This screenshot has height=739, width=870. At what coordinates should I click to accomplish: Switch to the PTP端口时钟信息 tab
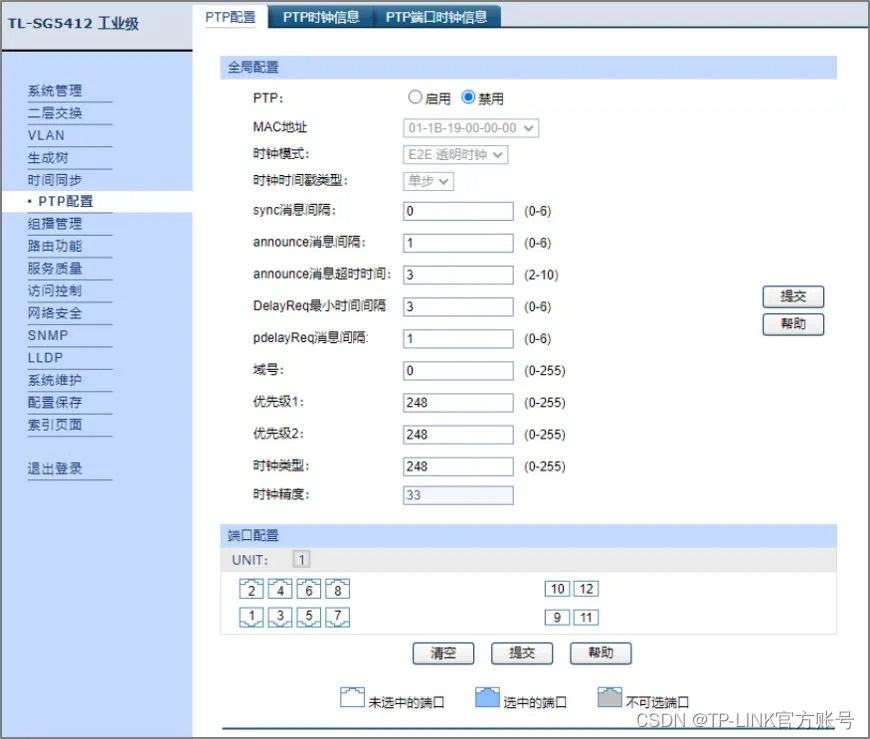pyautogui.click(x=438, y=16)
